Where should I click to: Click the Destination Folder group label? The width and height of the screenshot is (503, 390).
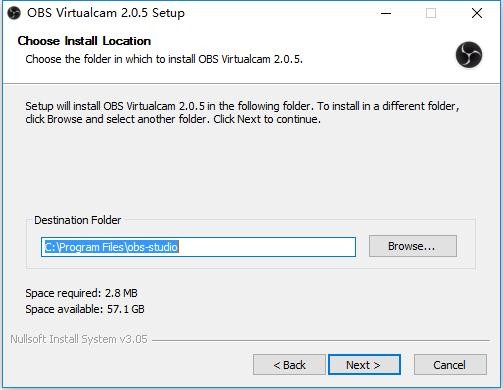[78, 220]
